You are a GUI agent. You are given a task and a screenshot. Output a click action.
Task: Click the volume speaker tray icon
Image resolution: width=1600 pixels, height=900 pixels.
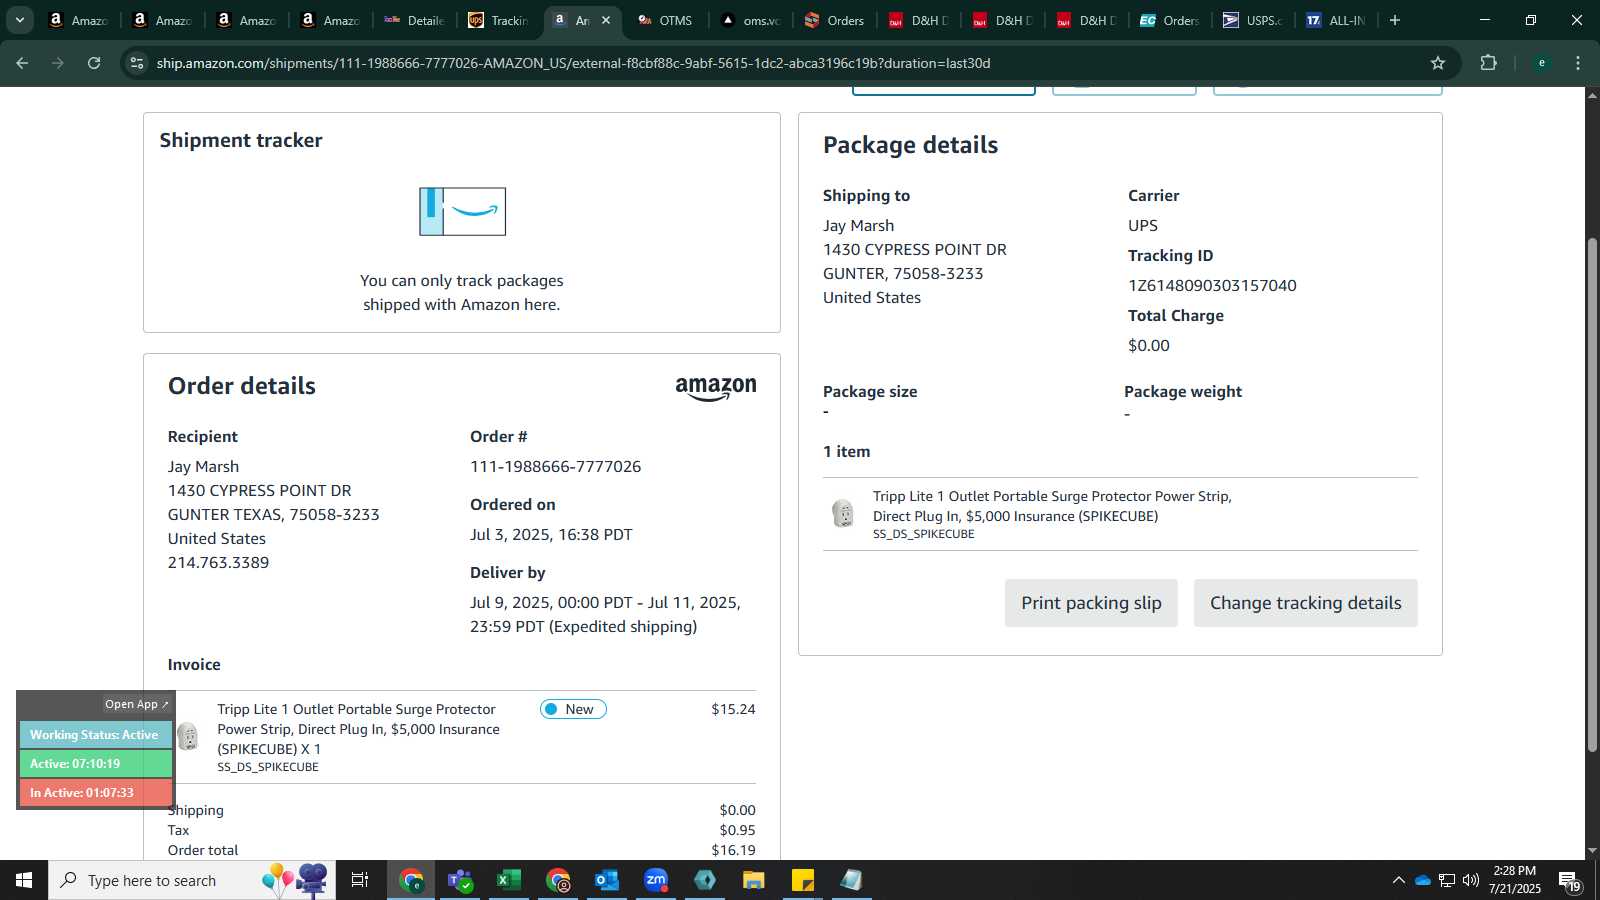(x=1470, y=880)
